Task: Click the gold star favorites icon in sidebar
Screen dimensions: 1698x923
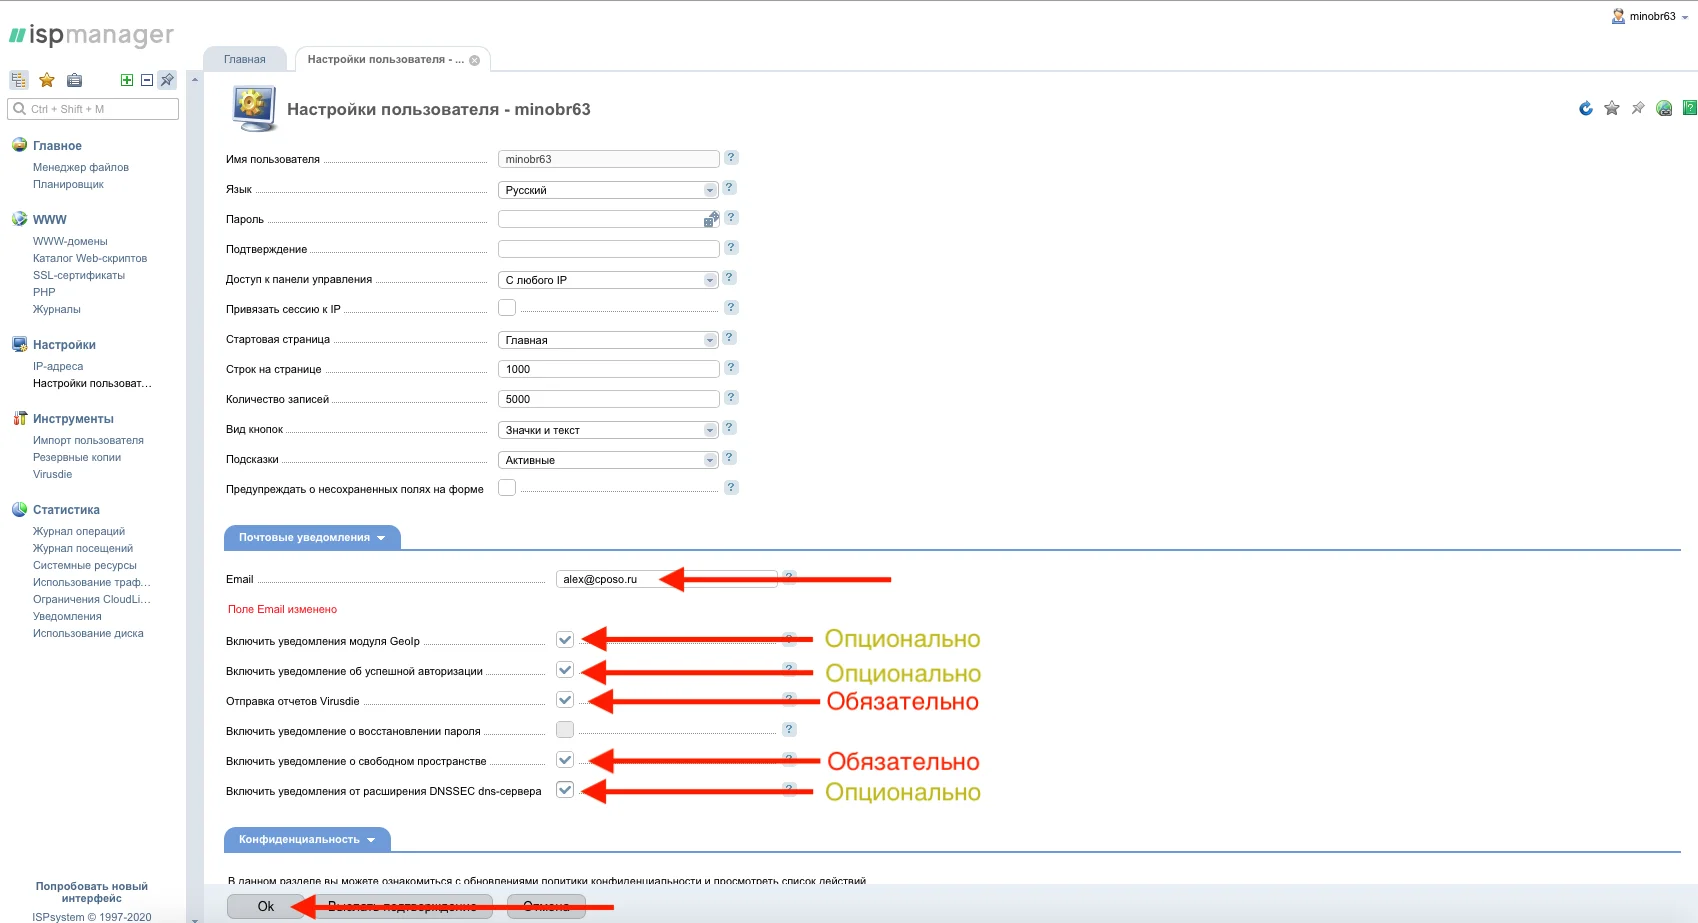Action: pos(47,80)
